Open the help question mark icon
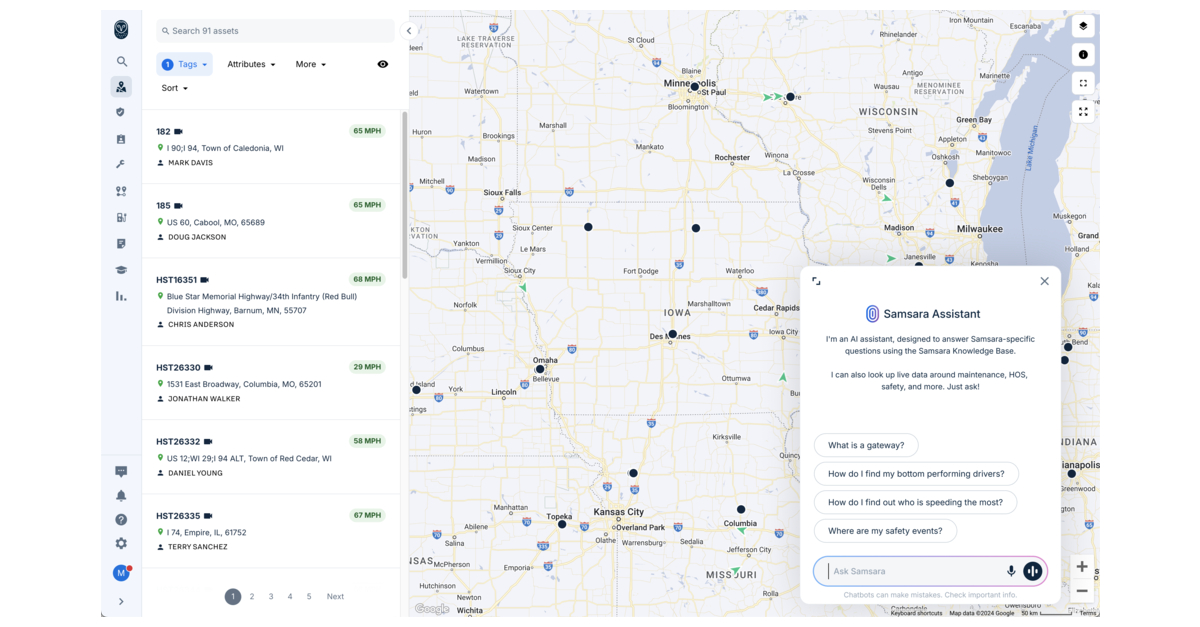The width and height of the screenshot is (1200, 627). 121,520
